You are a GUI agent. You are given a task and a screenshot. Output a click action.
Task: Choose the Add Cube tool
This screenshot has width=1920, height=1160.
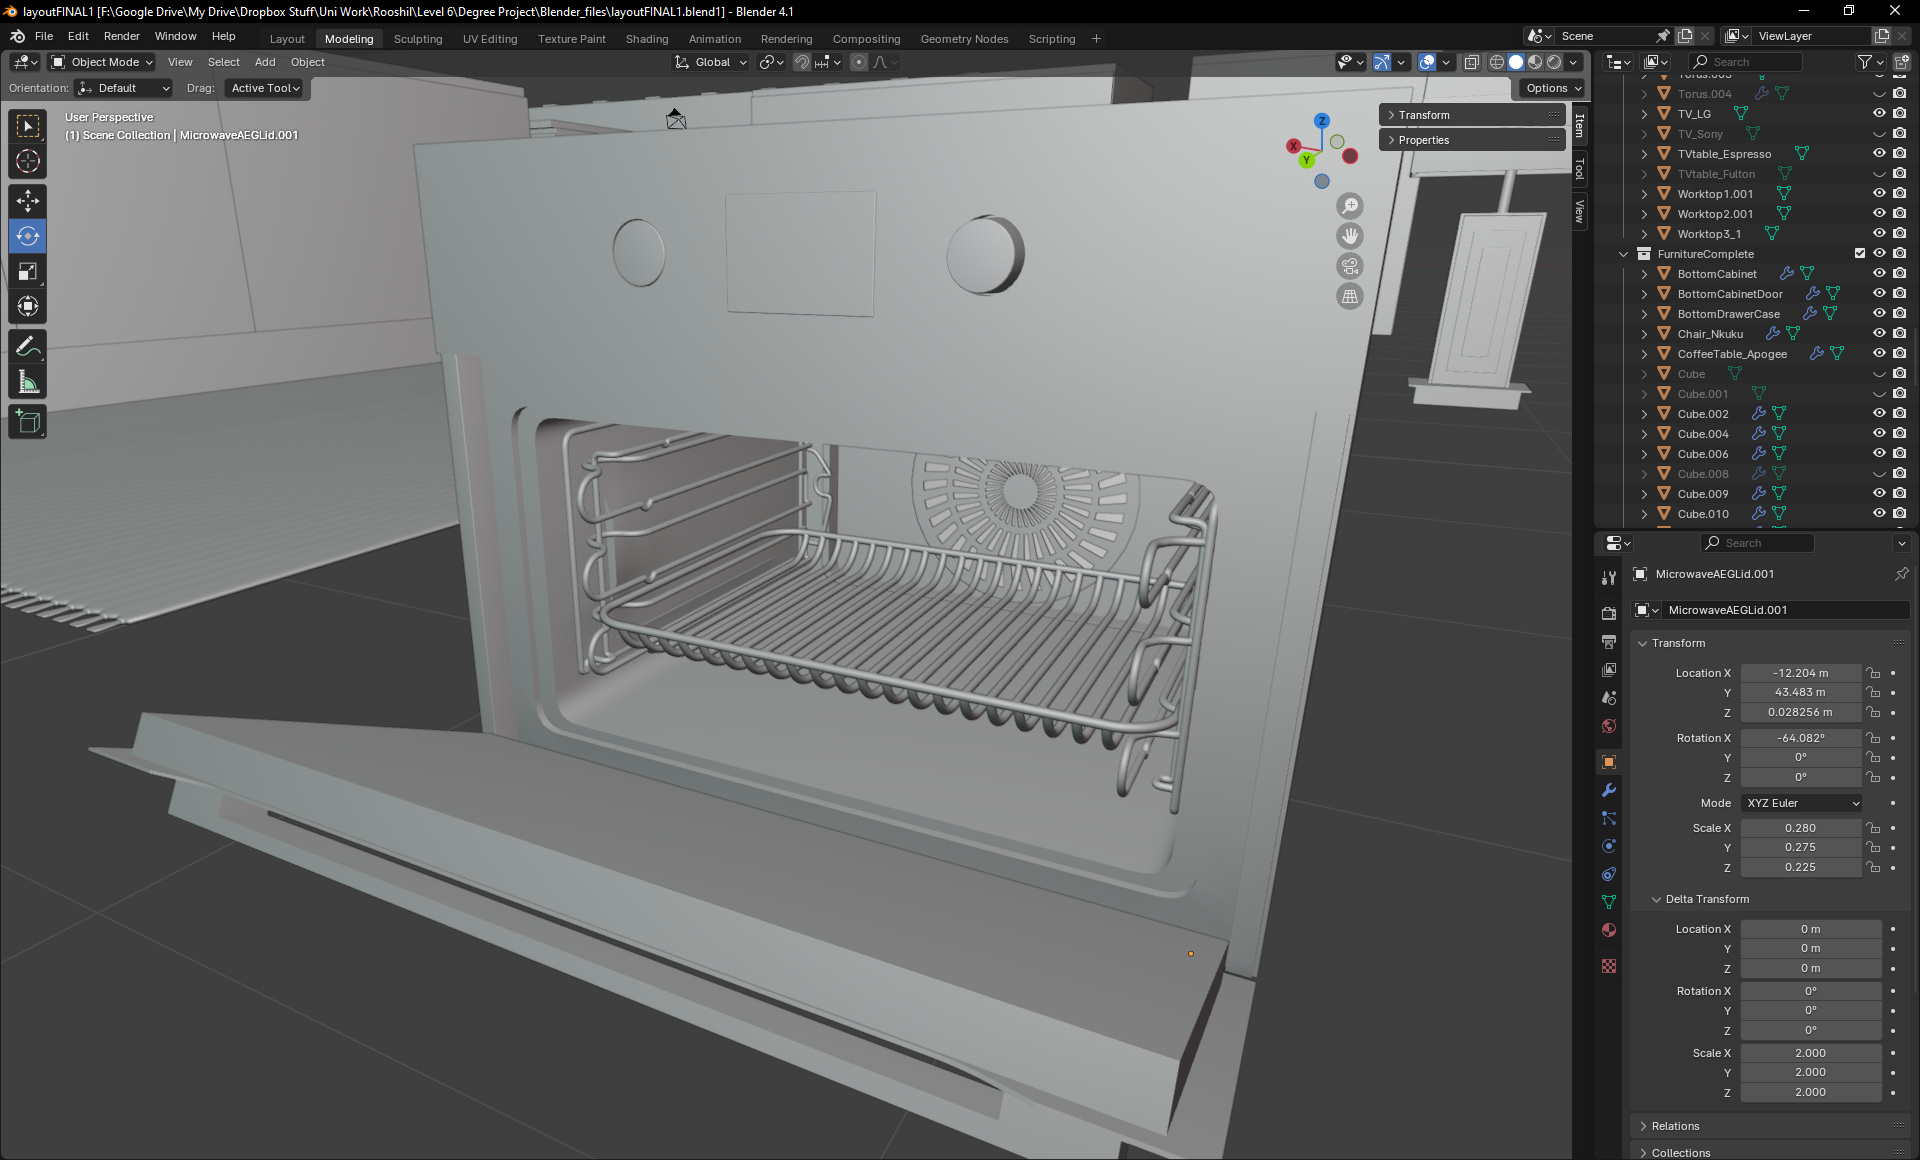(x=28, y=422)
